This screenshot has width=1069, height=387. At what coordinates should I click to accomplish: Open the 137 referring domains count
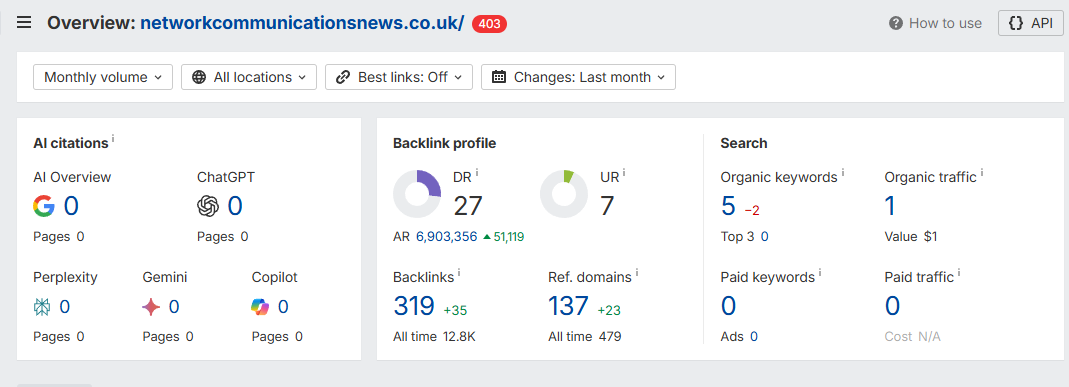568,306
